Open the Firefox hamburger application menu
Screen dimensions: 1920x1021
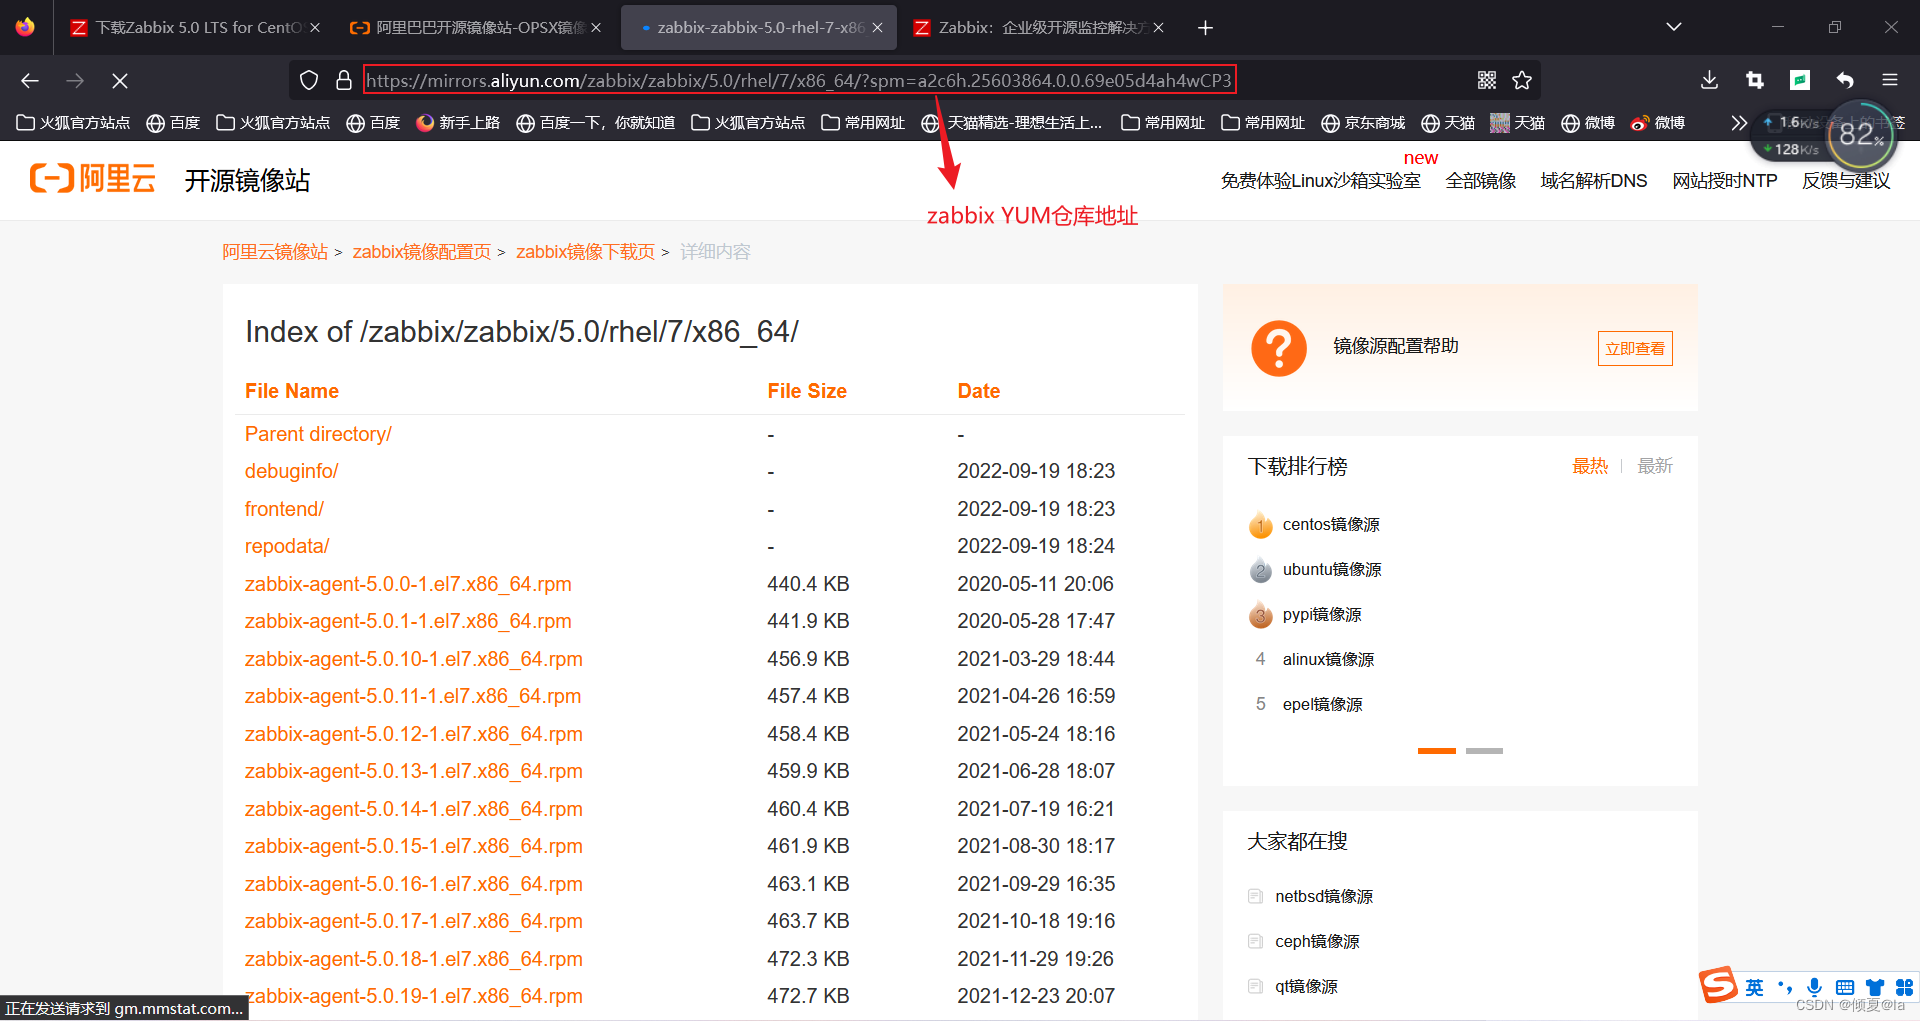pyautogui.click(x=1890, y=80)
